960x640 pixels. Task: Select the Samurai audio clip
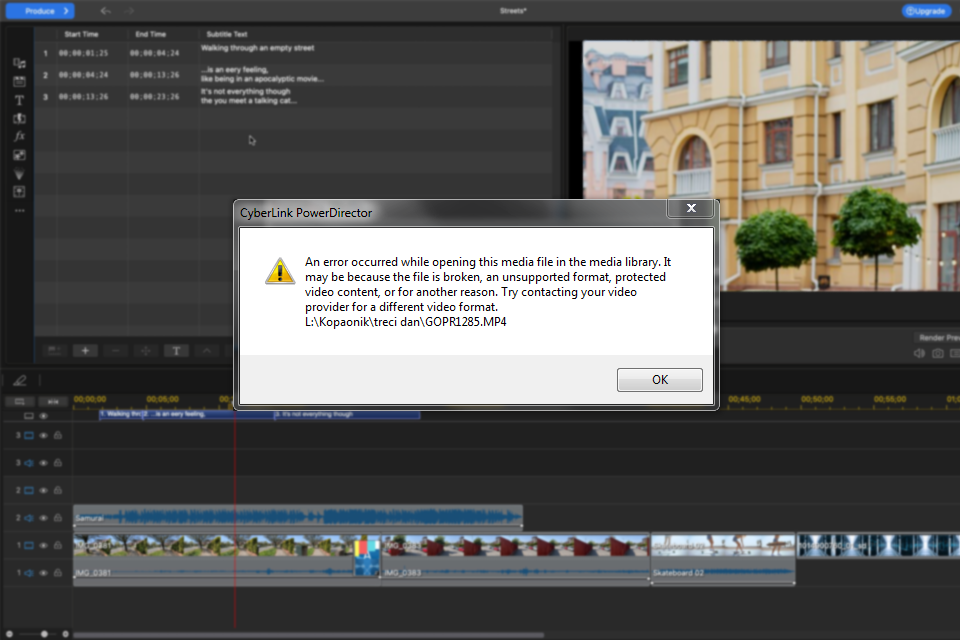[x=298, y=518]
